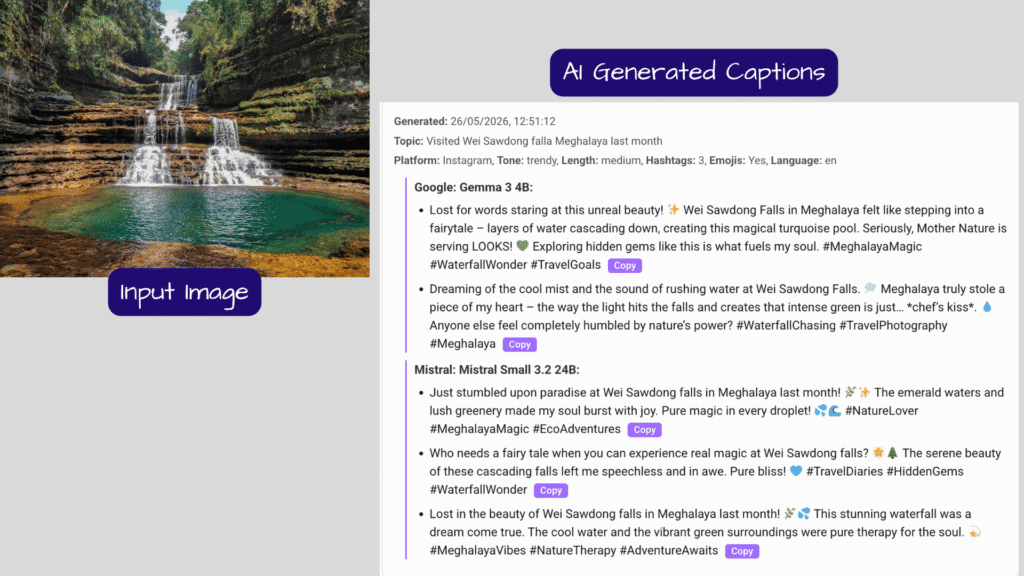
Task: Click the '#TravelPhotography' hashtag text
Action: [893, 325]
